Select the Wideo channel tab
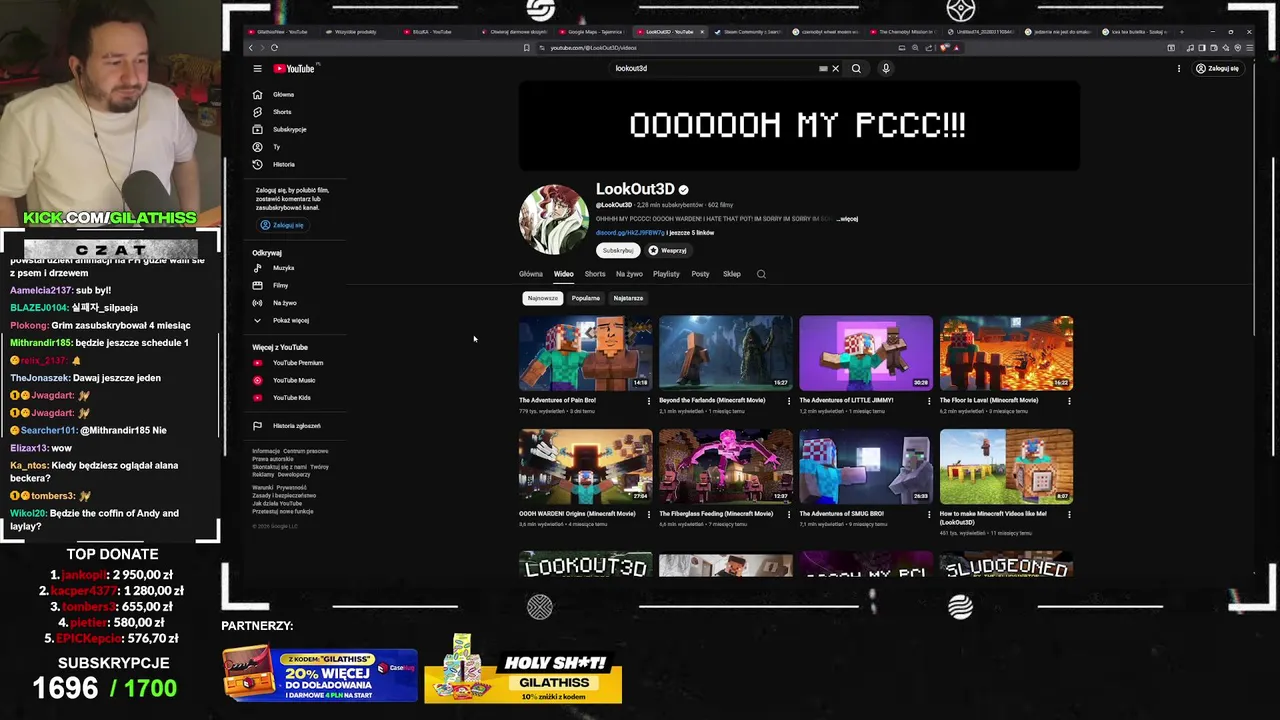 [x=564, y=274]
